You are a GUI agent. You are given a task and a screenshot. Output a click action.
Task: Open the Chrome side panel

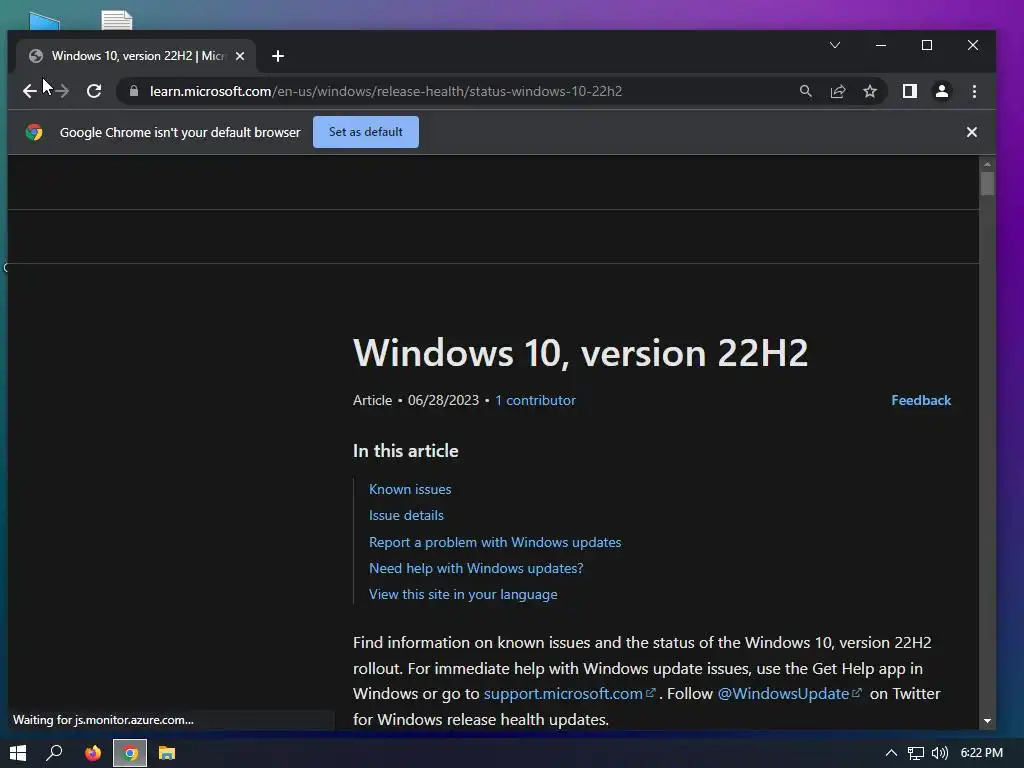coord(910,91)
